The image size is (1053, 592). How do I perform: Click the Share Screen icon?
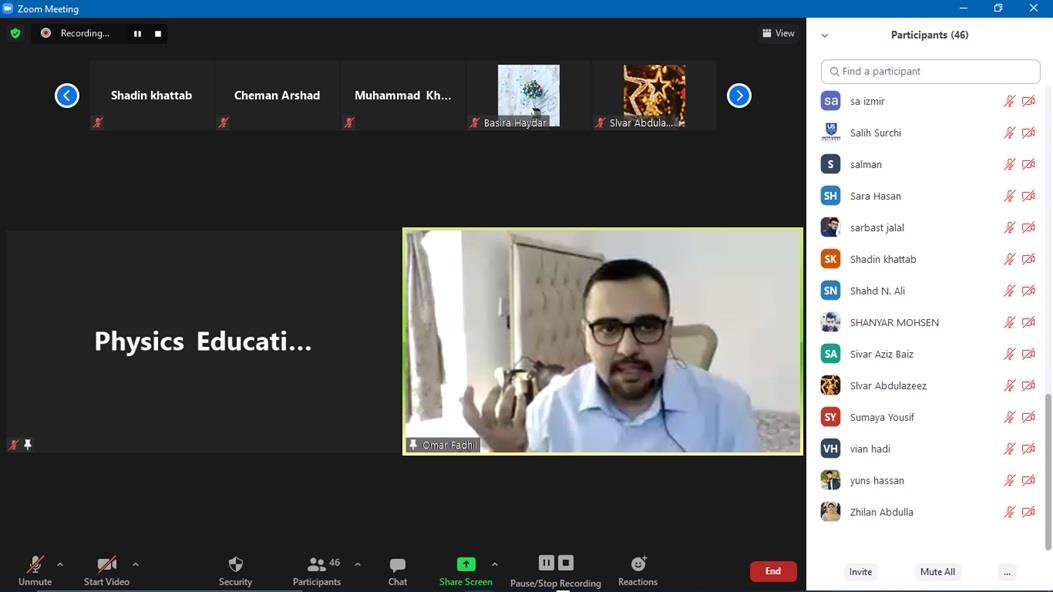466,565
